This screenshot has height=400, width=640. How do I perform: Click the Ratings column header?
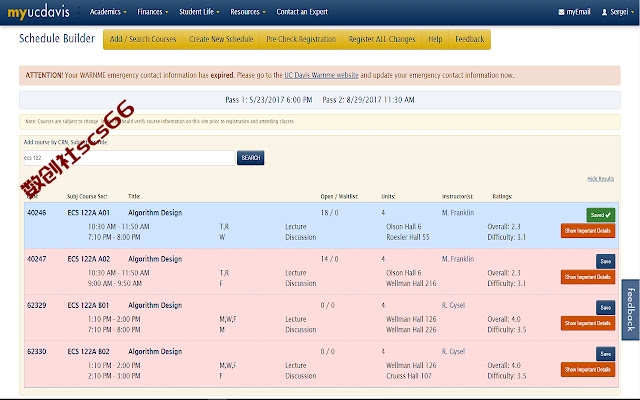tap(502, 196)
